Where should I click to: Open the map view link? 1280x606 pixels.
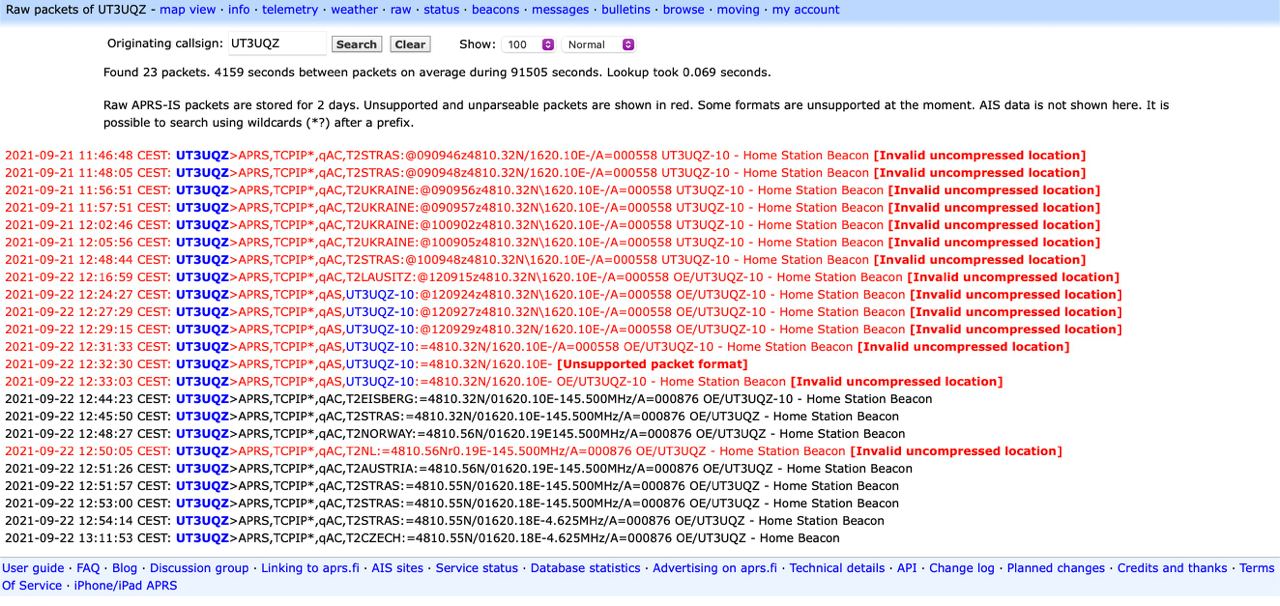pyautogui.click(x=187, y=10)
